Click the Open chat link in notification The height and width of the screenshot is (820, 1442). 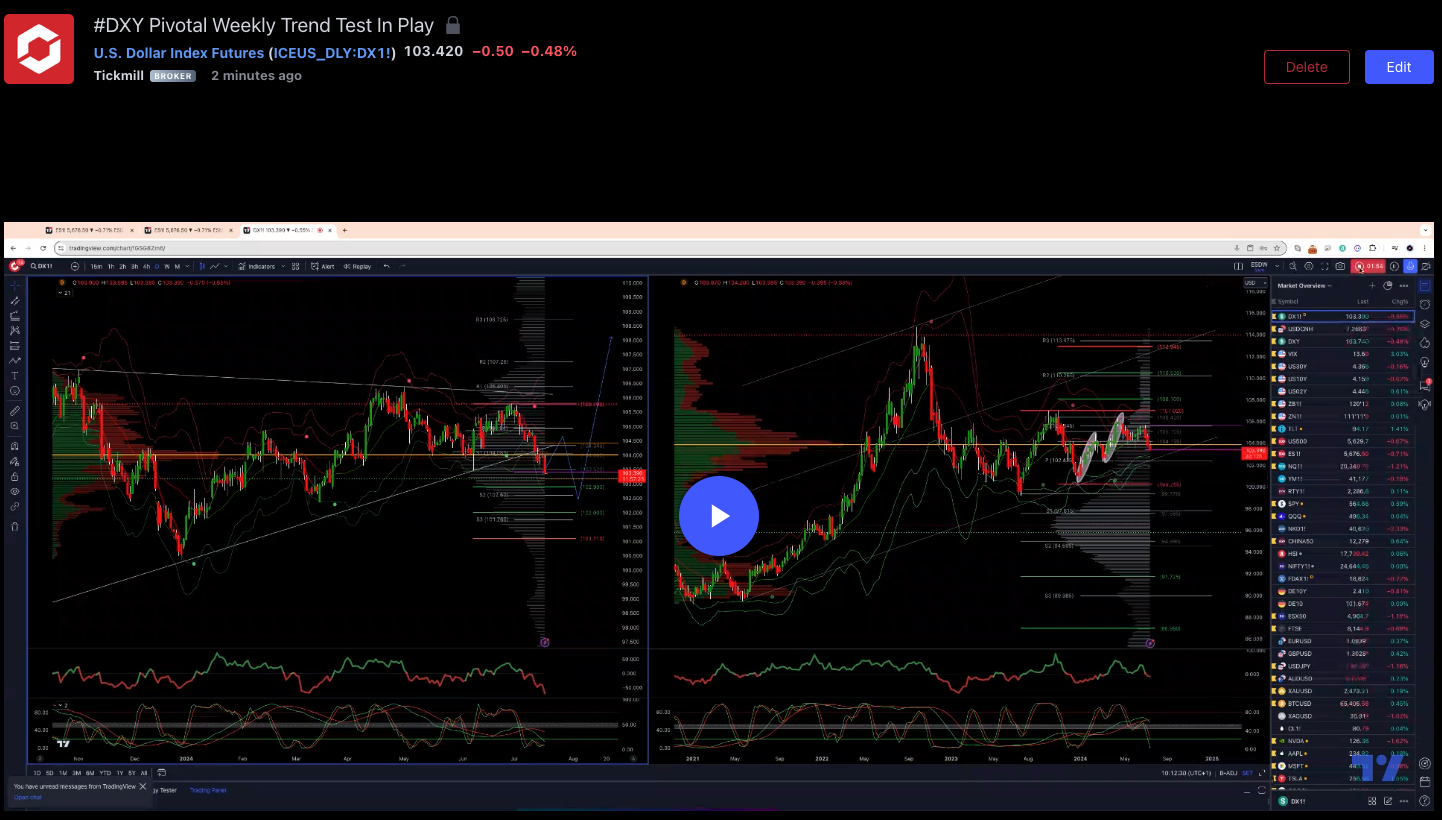[x=27, y=797]
